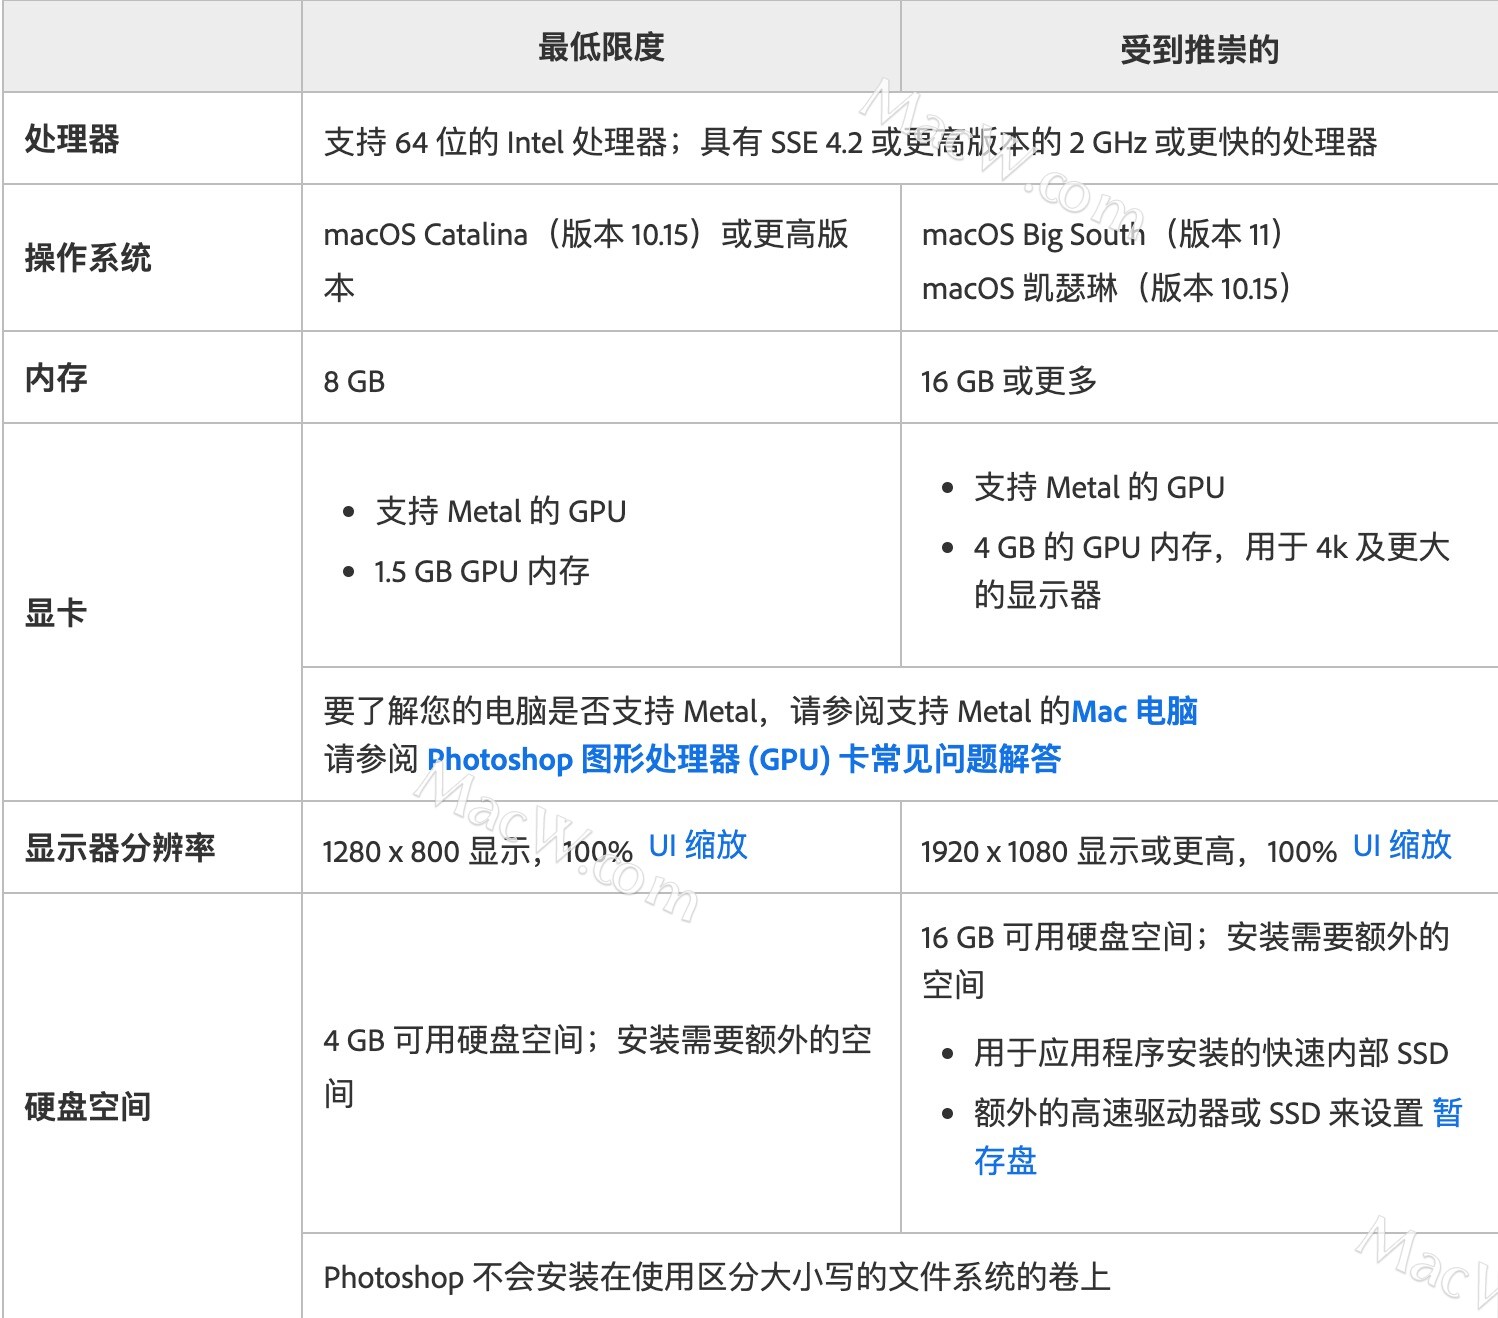Click the 最低限度 column header
The width and height of the screenshot is (1498, 1318).
(601, 47)
